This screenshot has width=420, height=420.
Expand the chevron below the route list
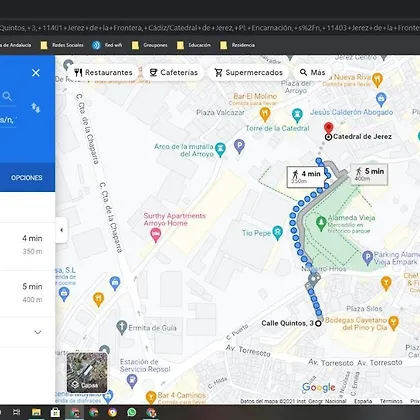(38, 332)
